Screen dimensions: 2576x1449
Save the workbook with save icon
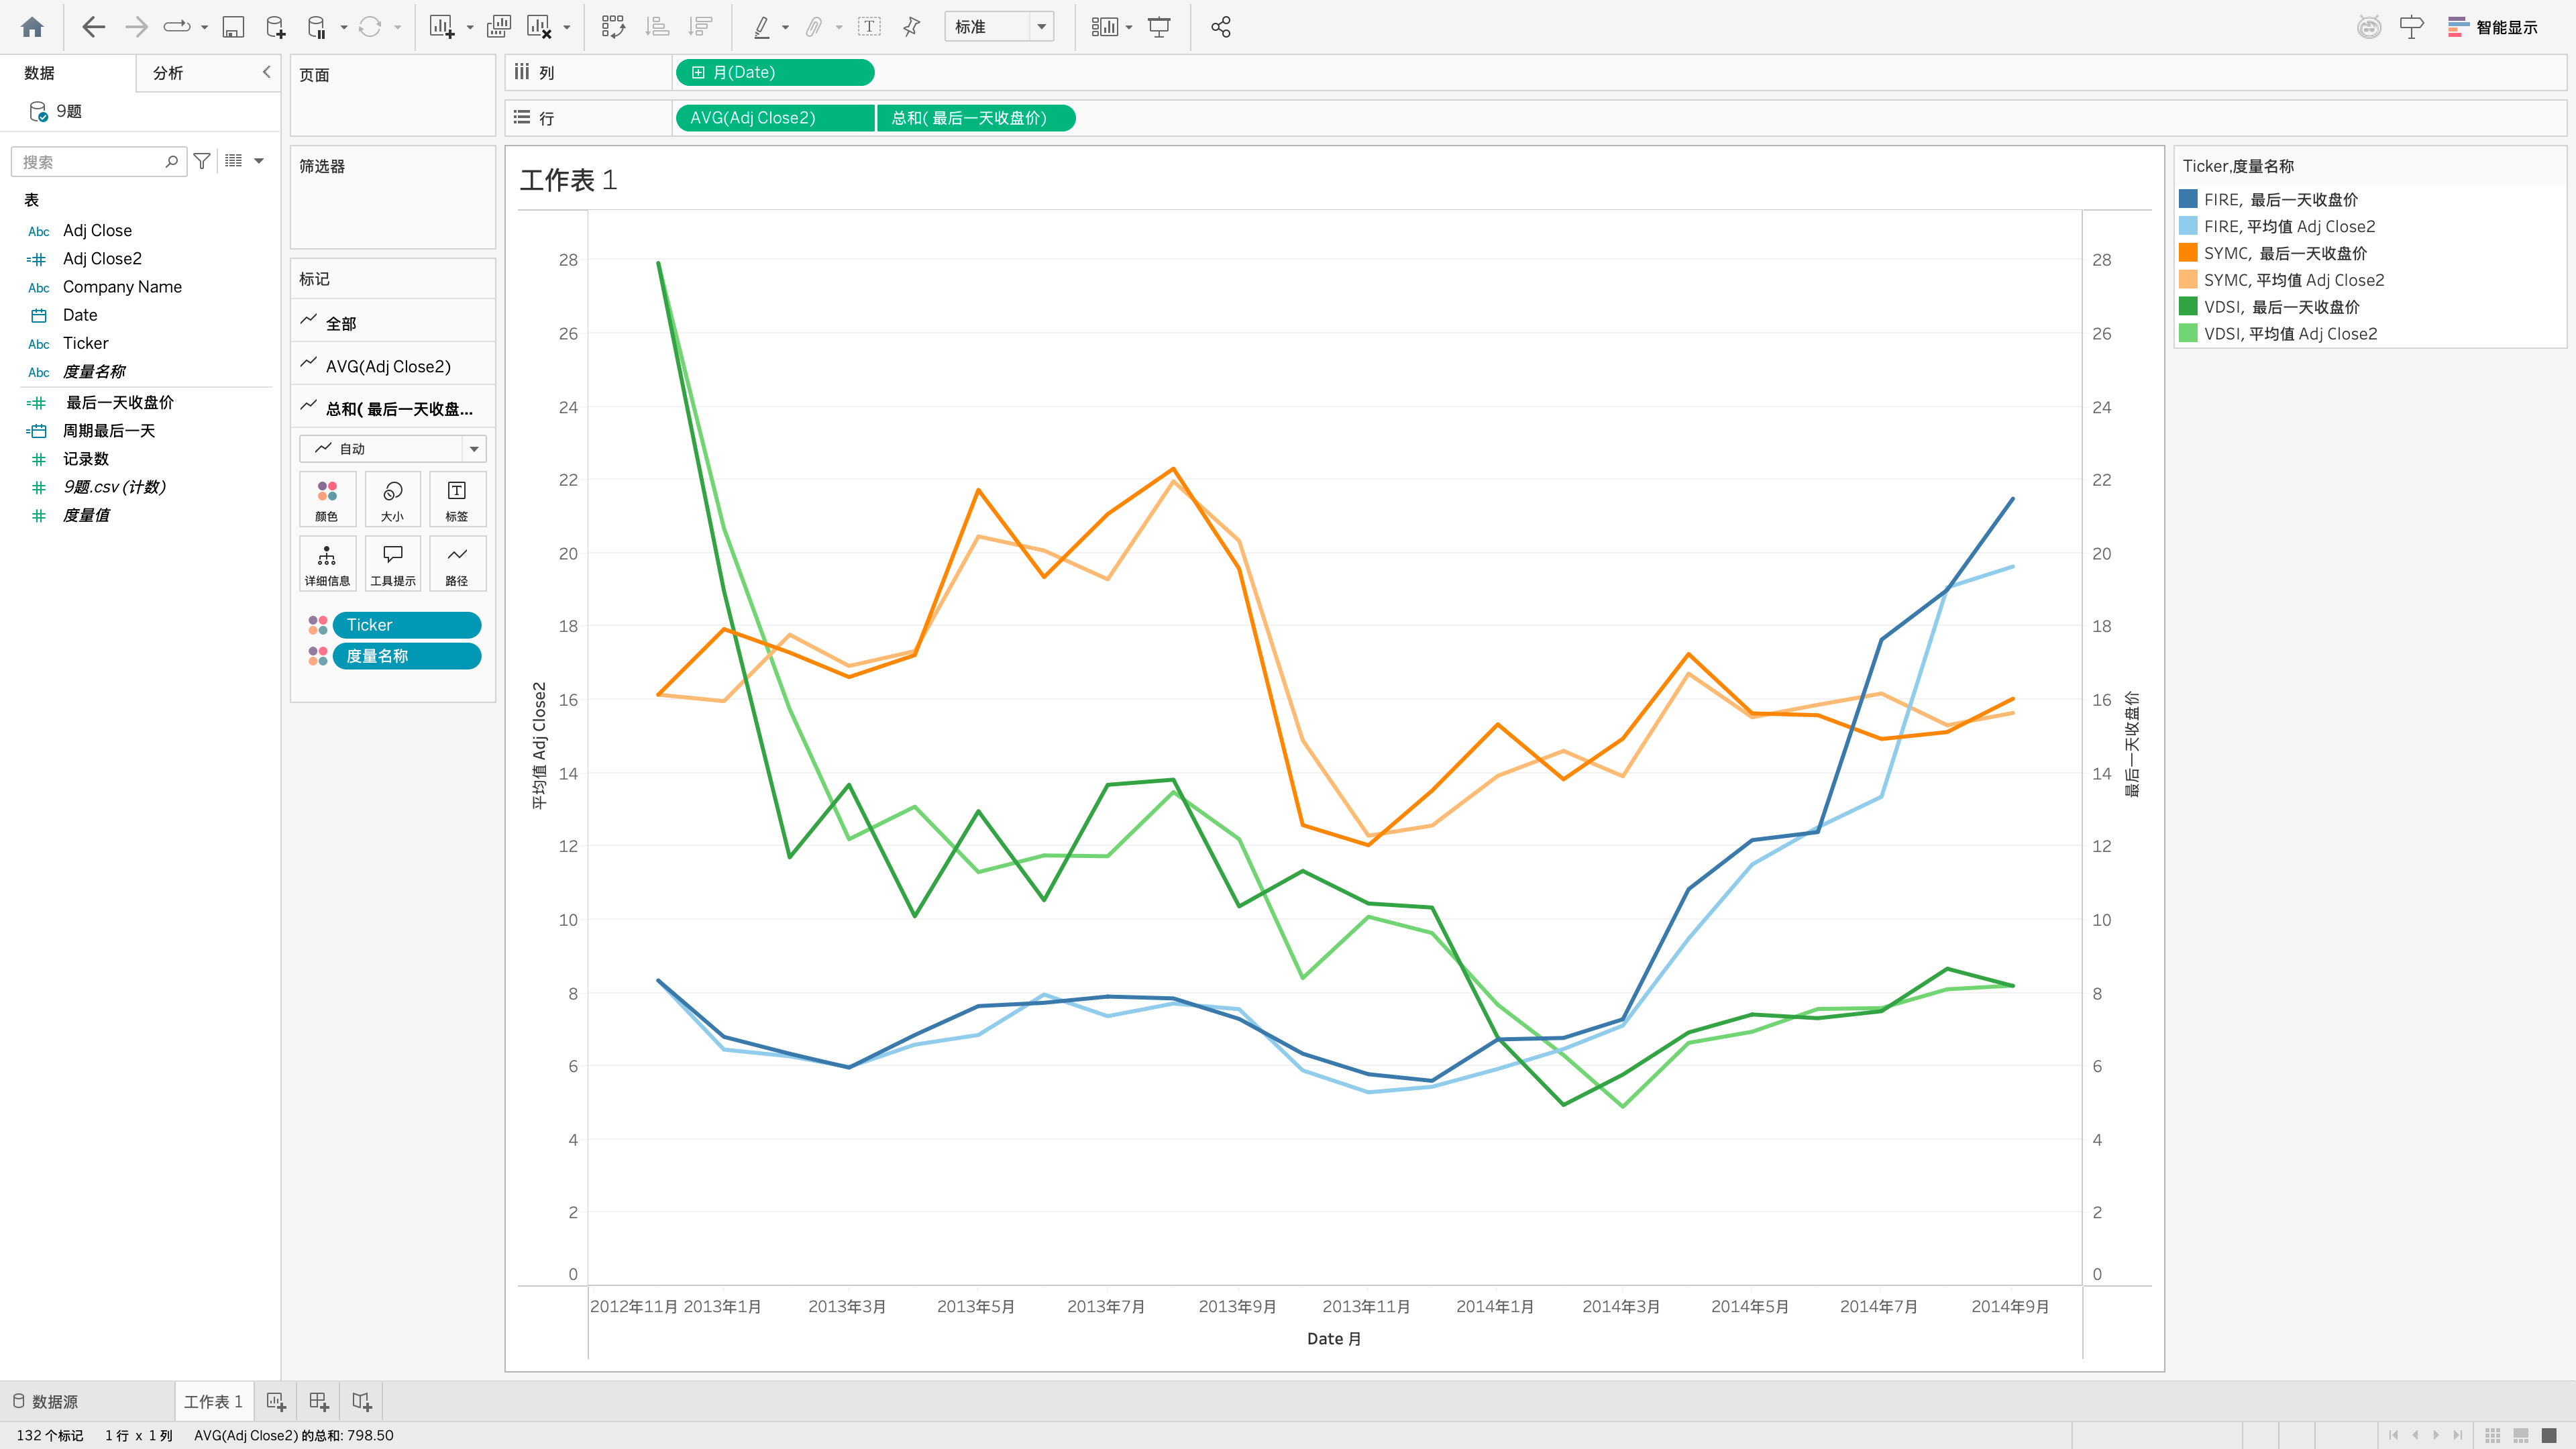coord(233,27)
